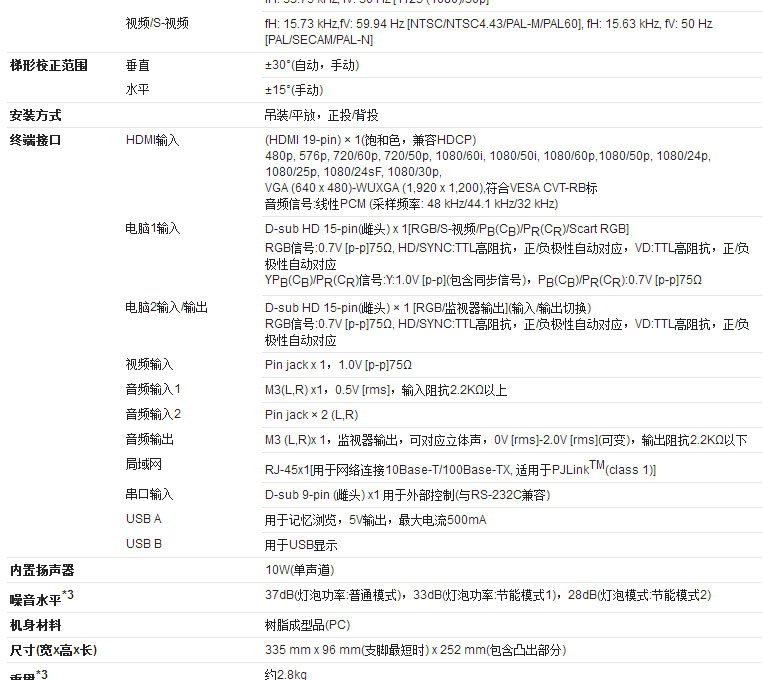Screen dimensions: 763x680
Task: Select the 尺寸(宽x高x长) heading
Action: [54, 650]
